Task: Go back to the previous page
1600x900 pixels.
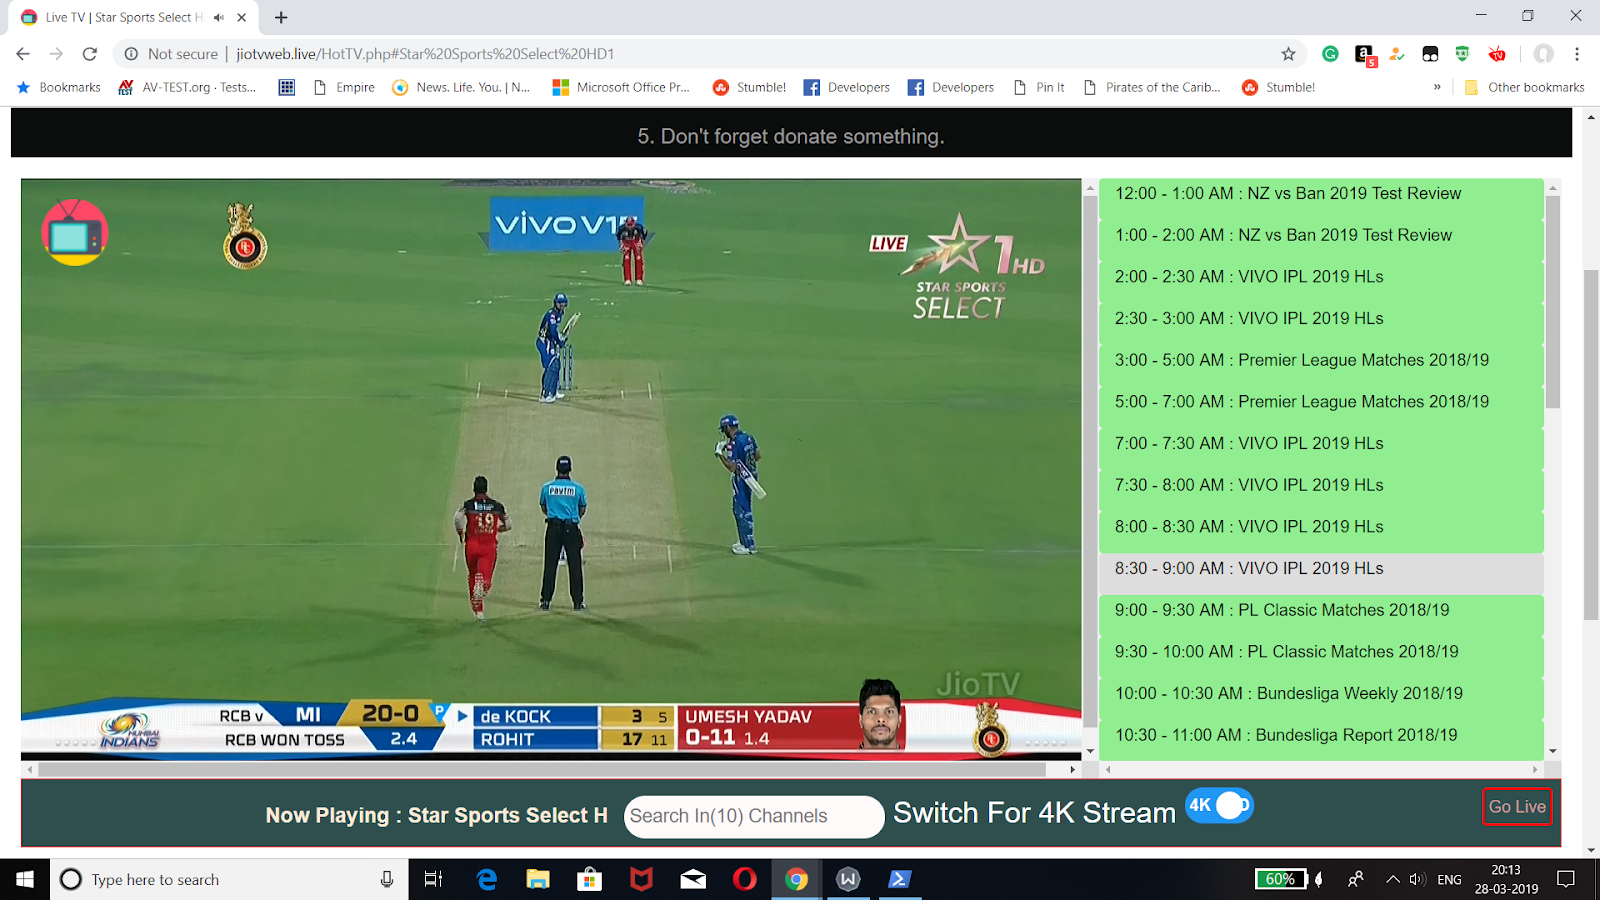Action: pos(23,54)
